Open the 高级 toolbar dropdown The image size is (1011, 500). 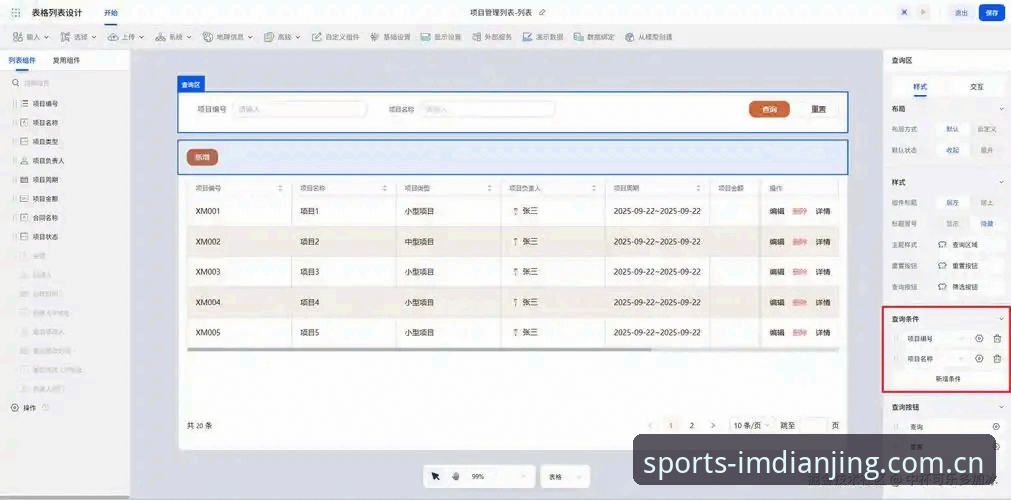coord(282,37)
